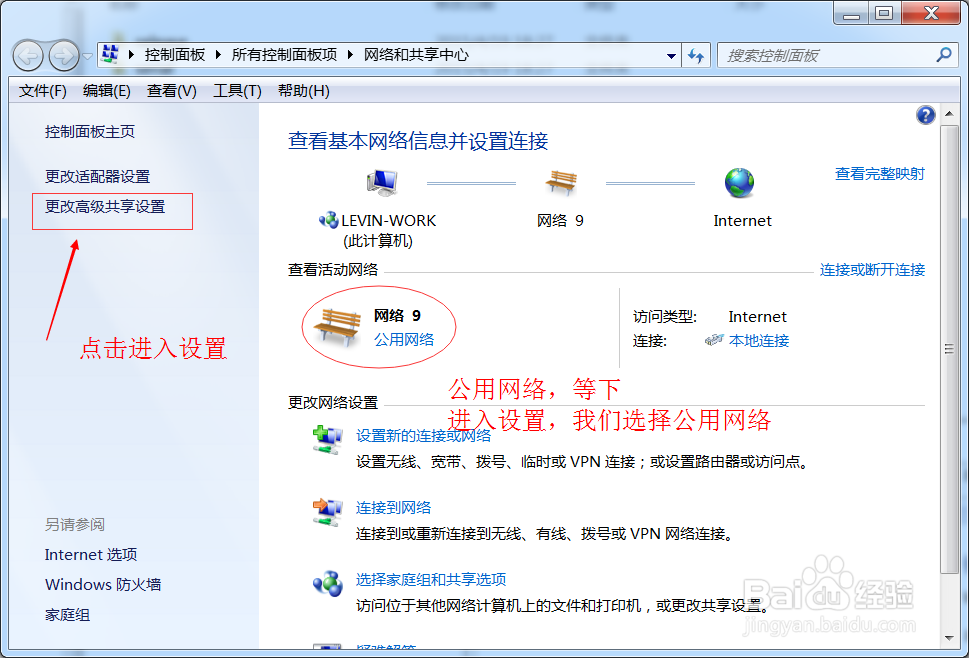This screenshot has height=658, width=969.
Task: Open 选择家庭组和共享选项 link
Action: [431, 580]
